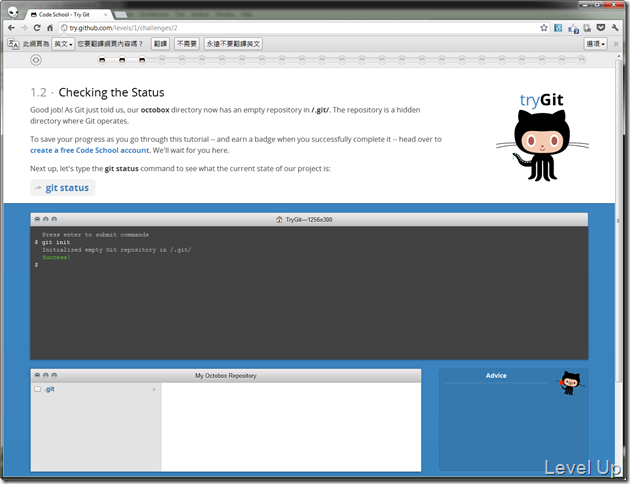Image resolution: width=630 pixels, height=484 pixels.
Task: Click 'Press enter to submit commands' hint
Action: pyautogui.click(x=95, y=235)
